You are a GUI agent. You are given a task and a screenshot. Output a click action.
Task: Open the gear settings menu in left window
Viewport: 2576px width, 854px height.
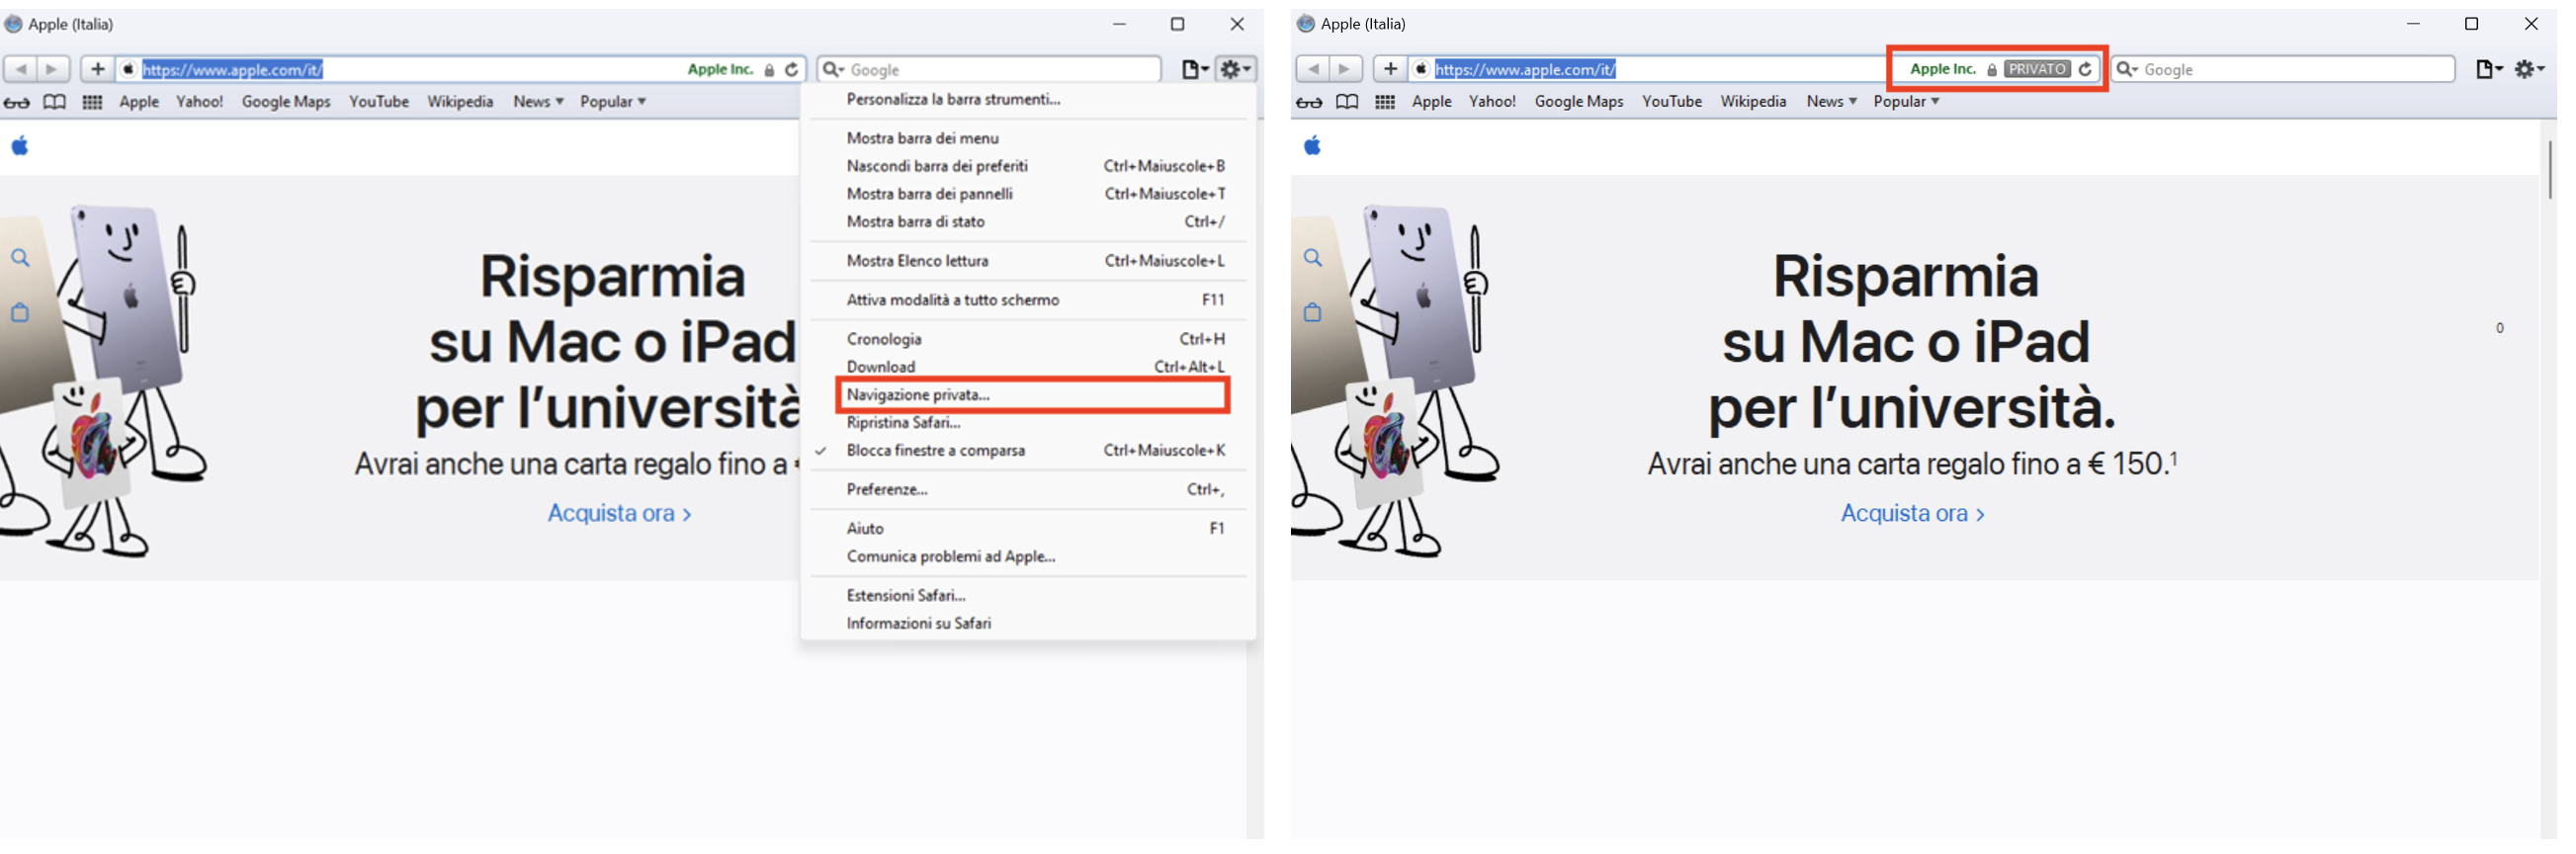click(x=1236, y=69)
